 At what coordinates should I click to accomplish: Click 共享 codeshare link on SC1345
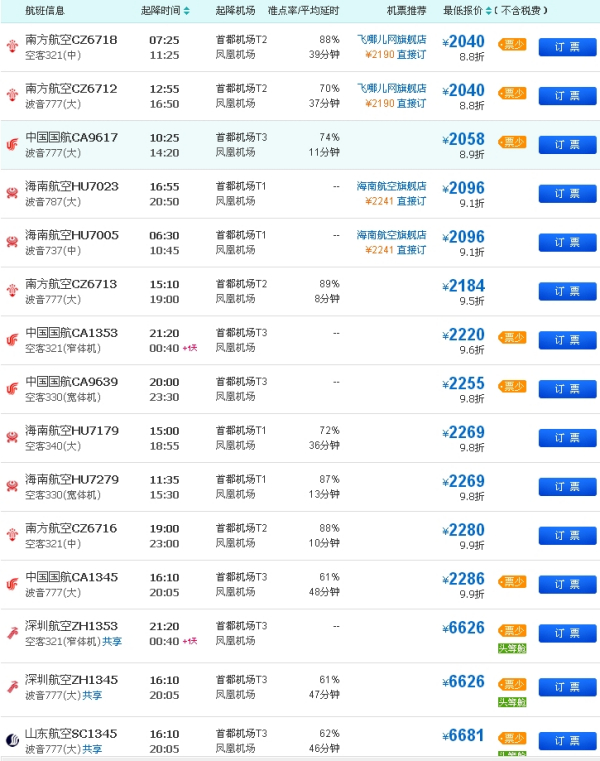92,749
